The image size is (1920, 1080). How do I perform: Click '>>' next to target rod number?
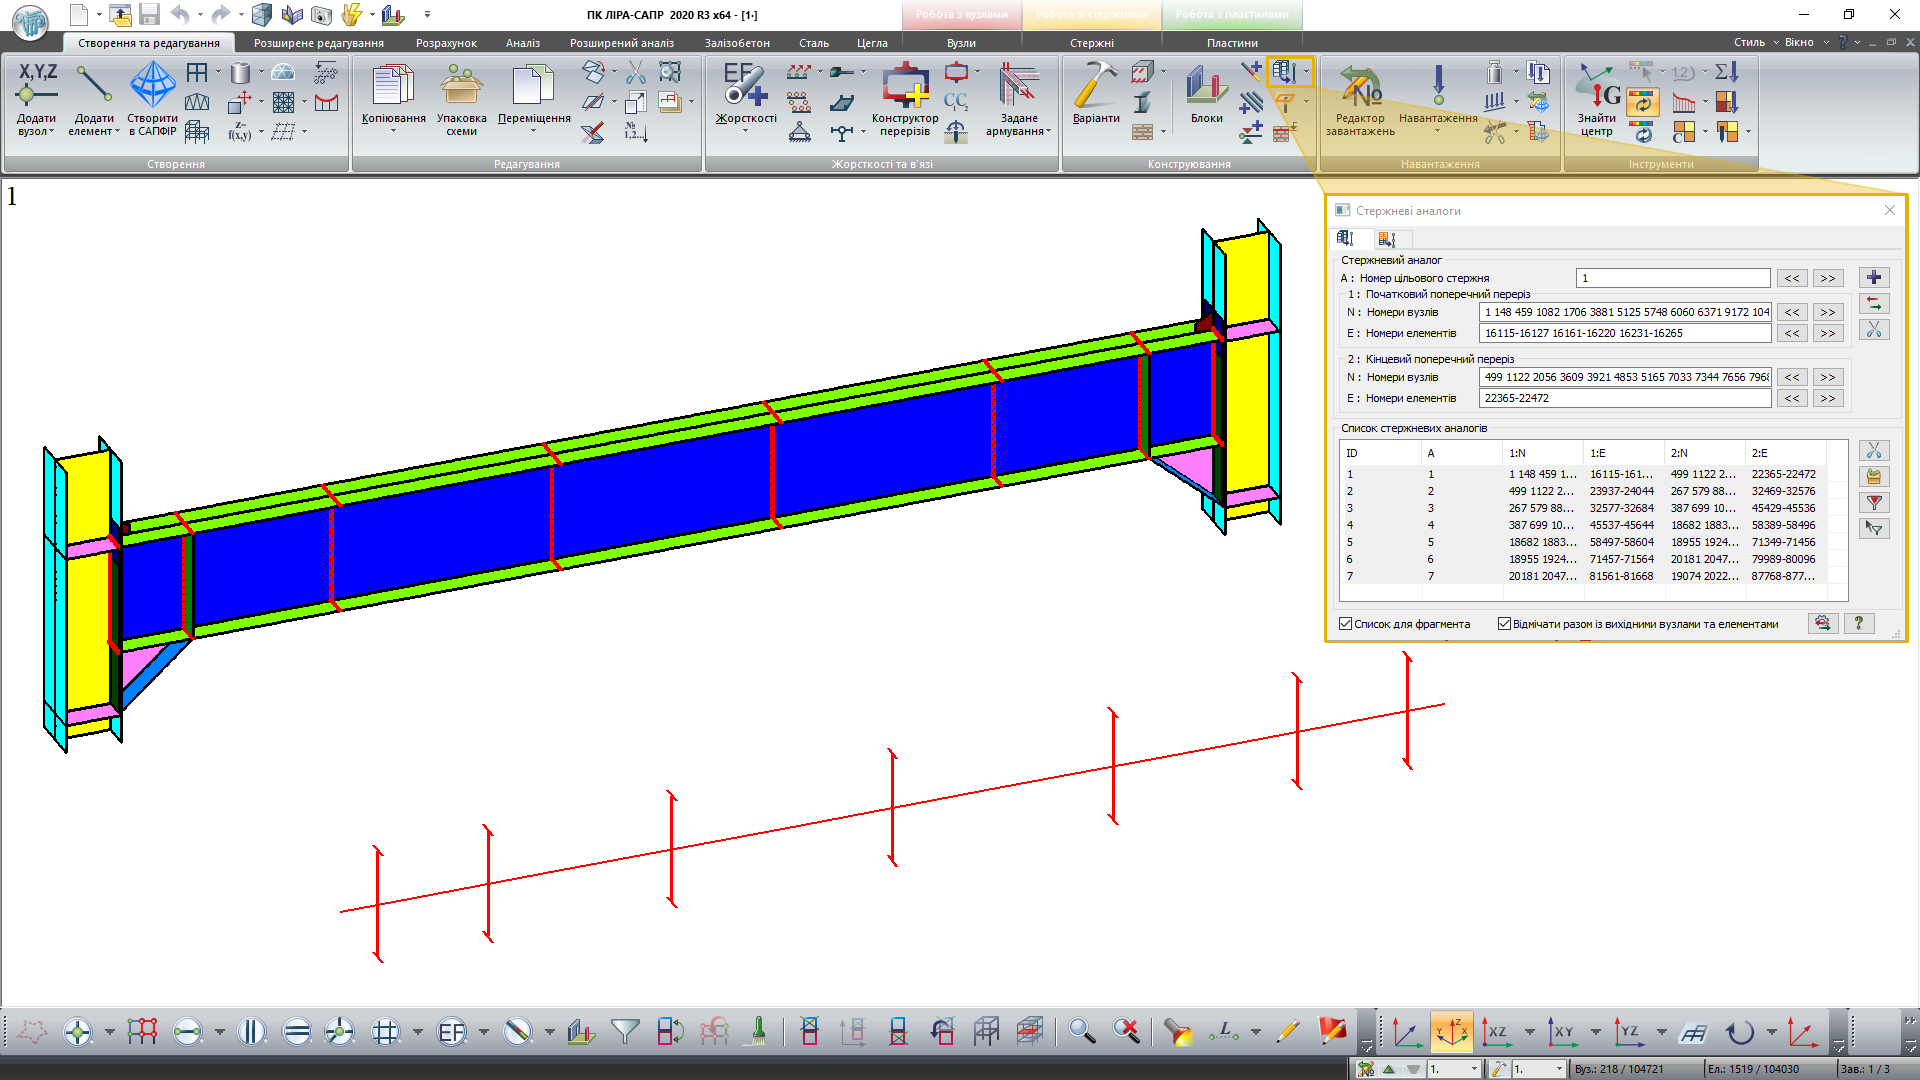[1828, 279]
